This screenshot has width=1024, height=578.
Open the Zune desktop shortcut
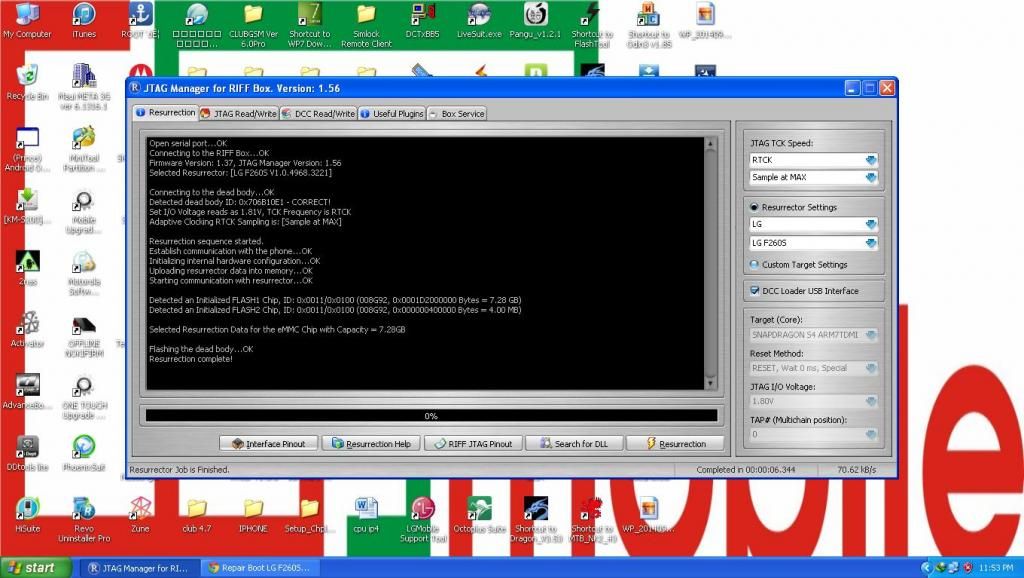[x=140, y=515]
